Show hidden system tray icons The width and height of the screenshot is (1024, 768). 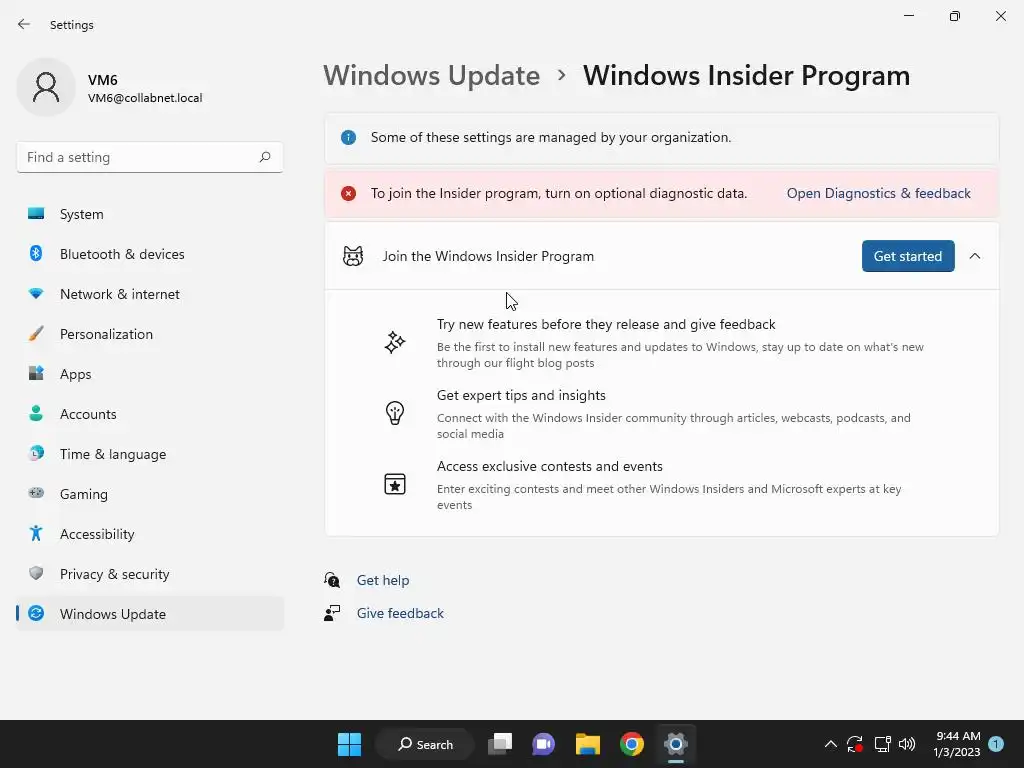tap(830, 744)
